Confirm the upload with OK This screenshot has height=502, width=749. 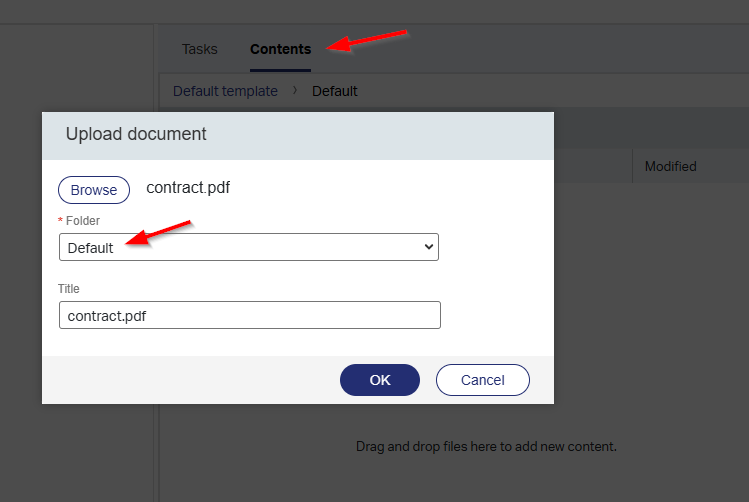pyautogui.click(x=380, y=380)
